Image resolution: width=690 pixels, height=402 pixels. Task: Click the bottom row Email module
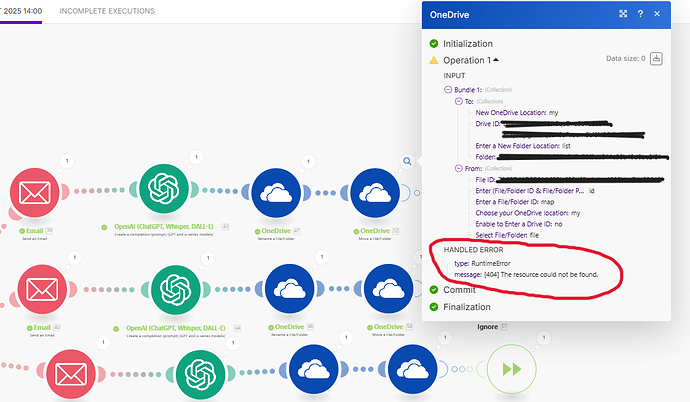[71, 374]
